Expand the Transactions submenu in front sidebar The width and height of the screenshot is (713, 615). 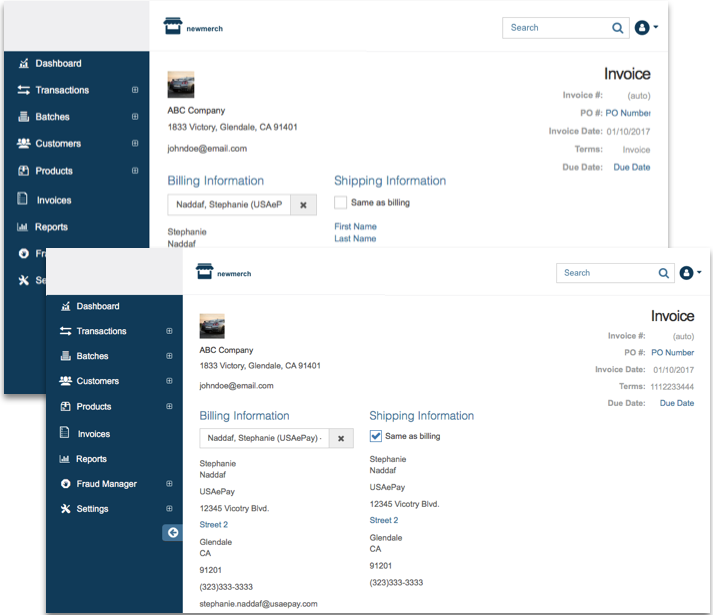pyautogui.click(x=169, y=331)
